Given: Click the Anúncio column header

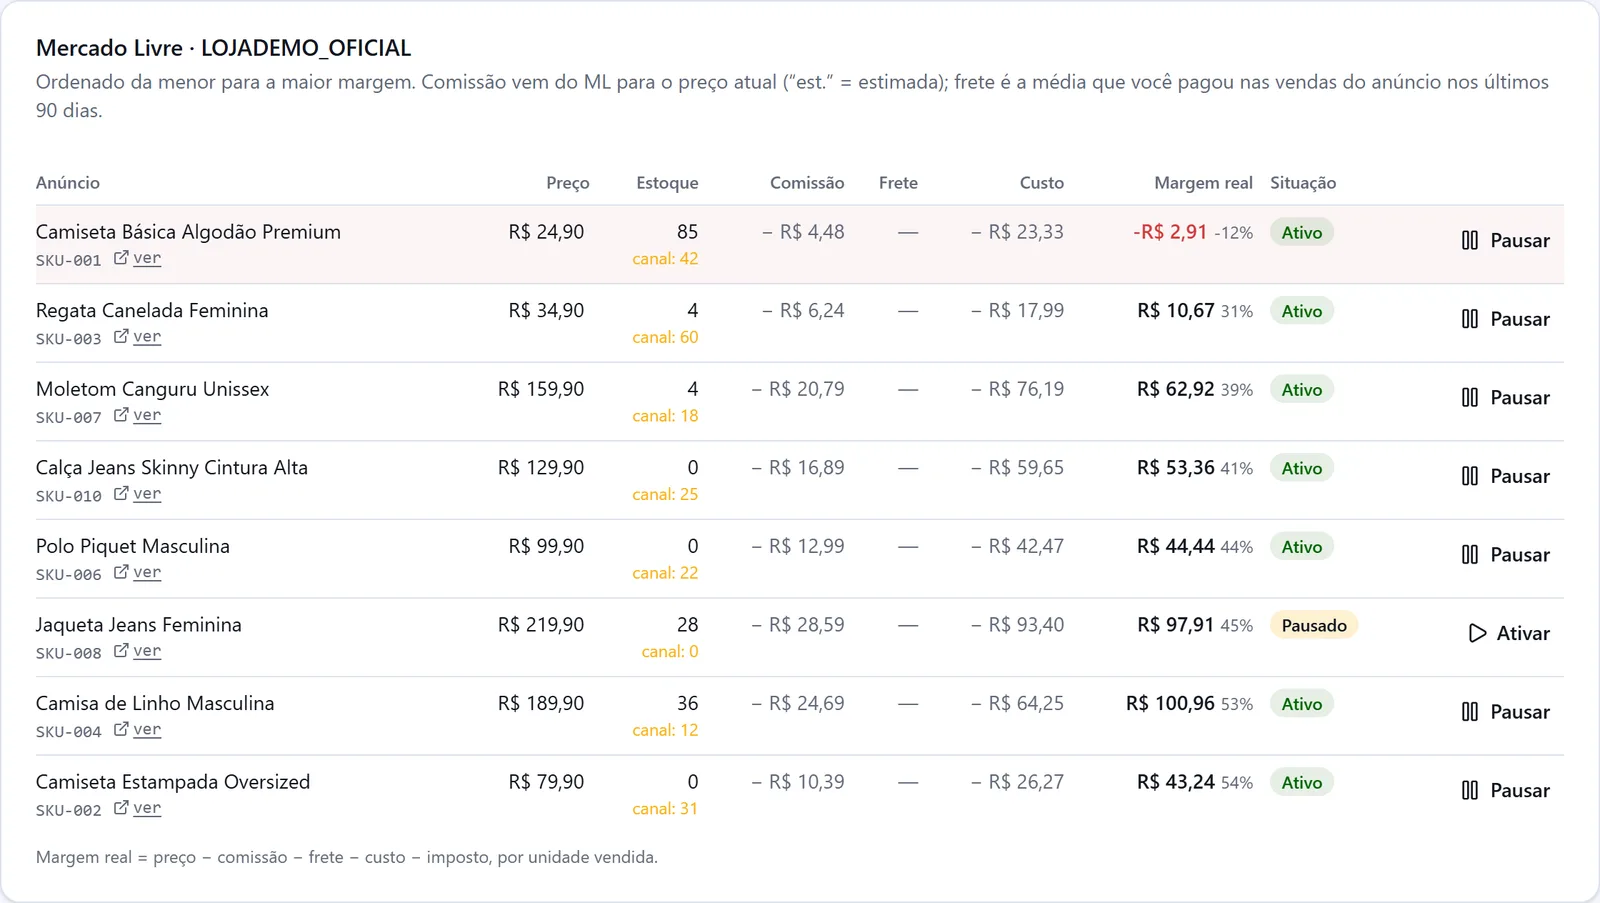Looking at the screenshot, I should [x=68, y=183].
